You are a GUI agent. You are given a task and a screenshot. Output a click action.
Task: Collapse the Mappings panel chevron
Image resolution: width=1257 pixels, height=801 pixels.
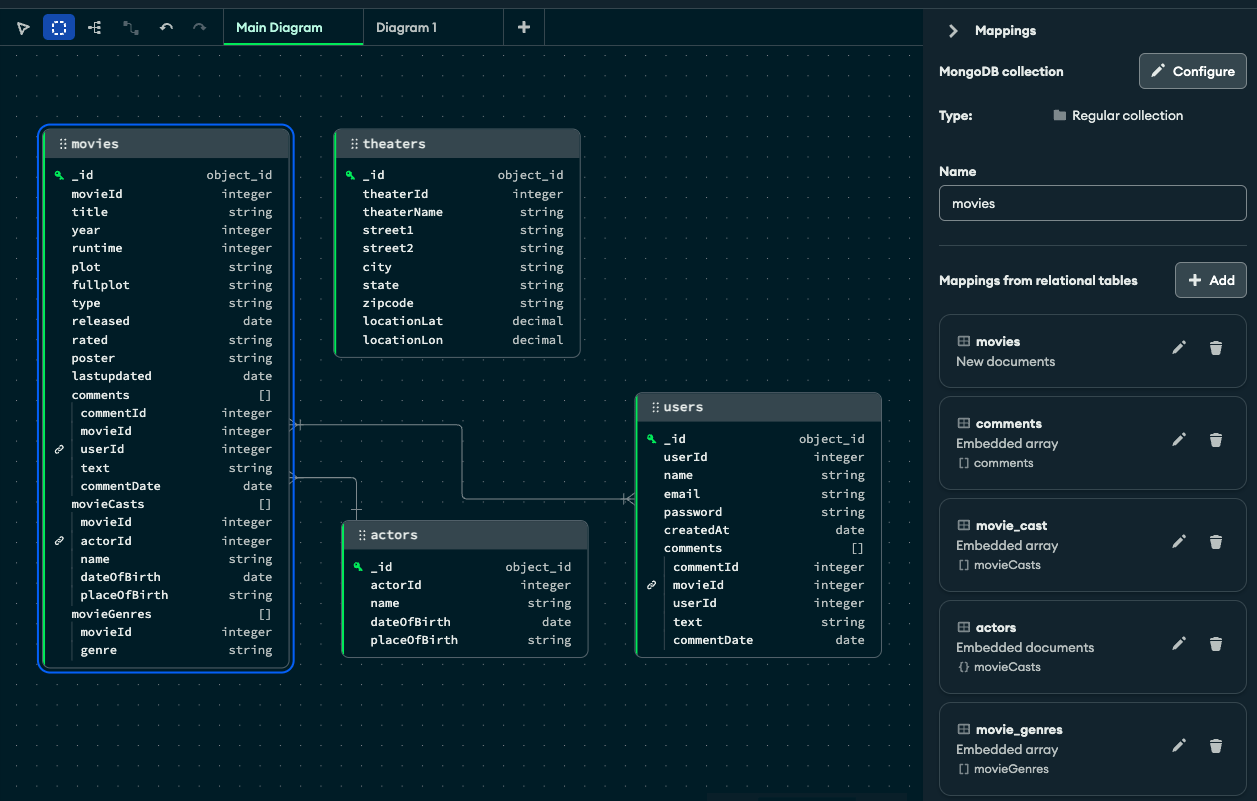point(953,31)
